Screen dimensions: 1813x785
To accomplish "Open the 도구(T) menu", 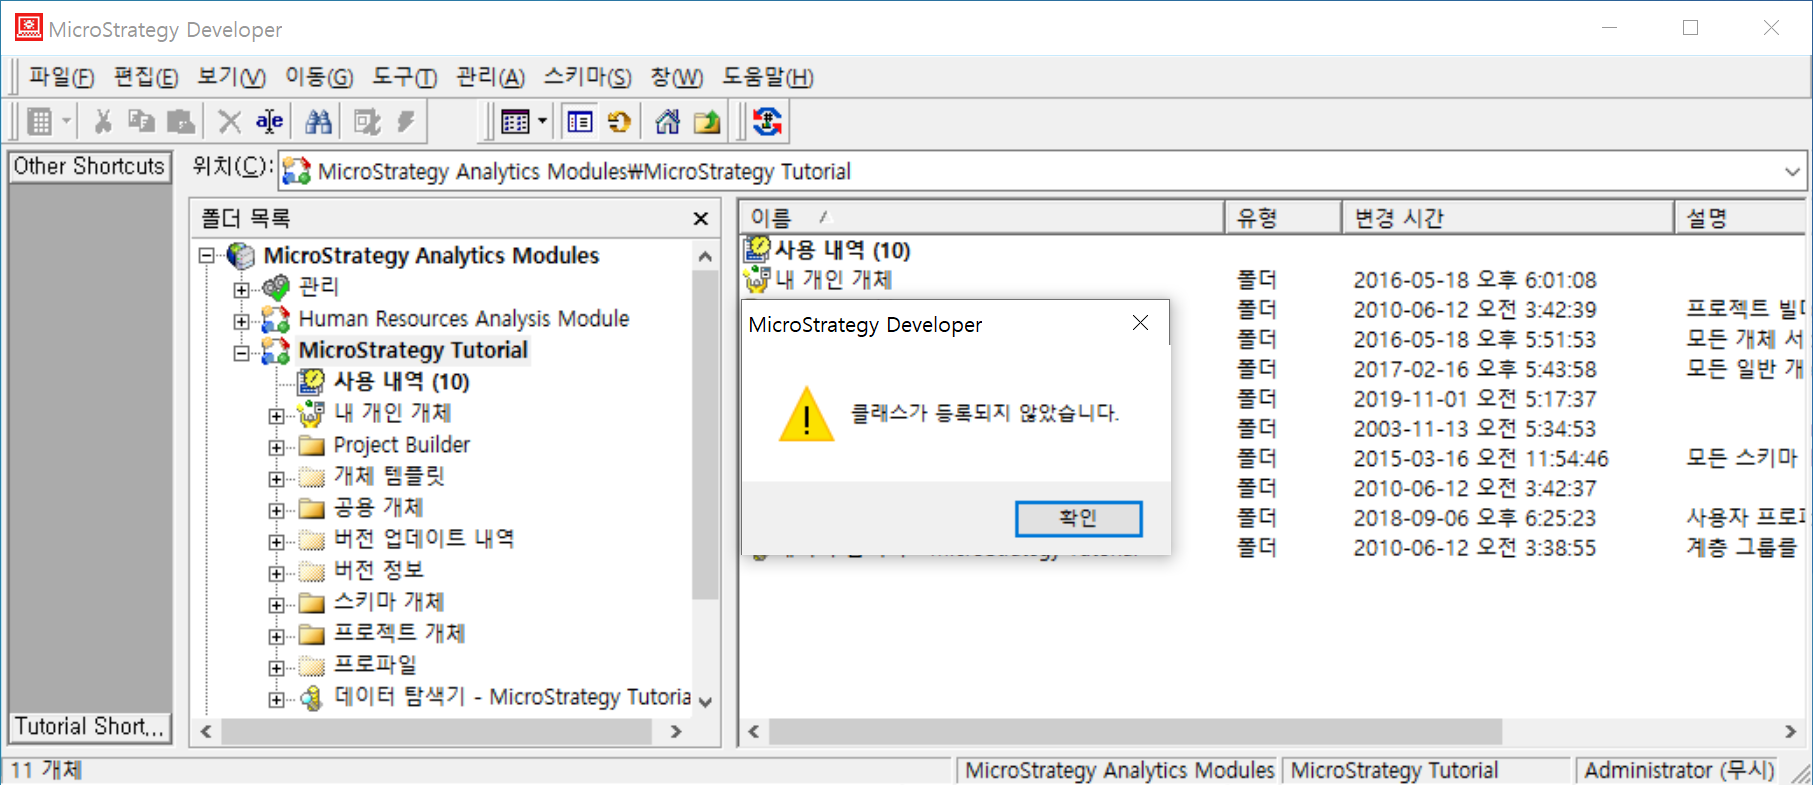I will coord(404,77).
